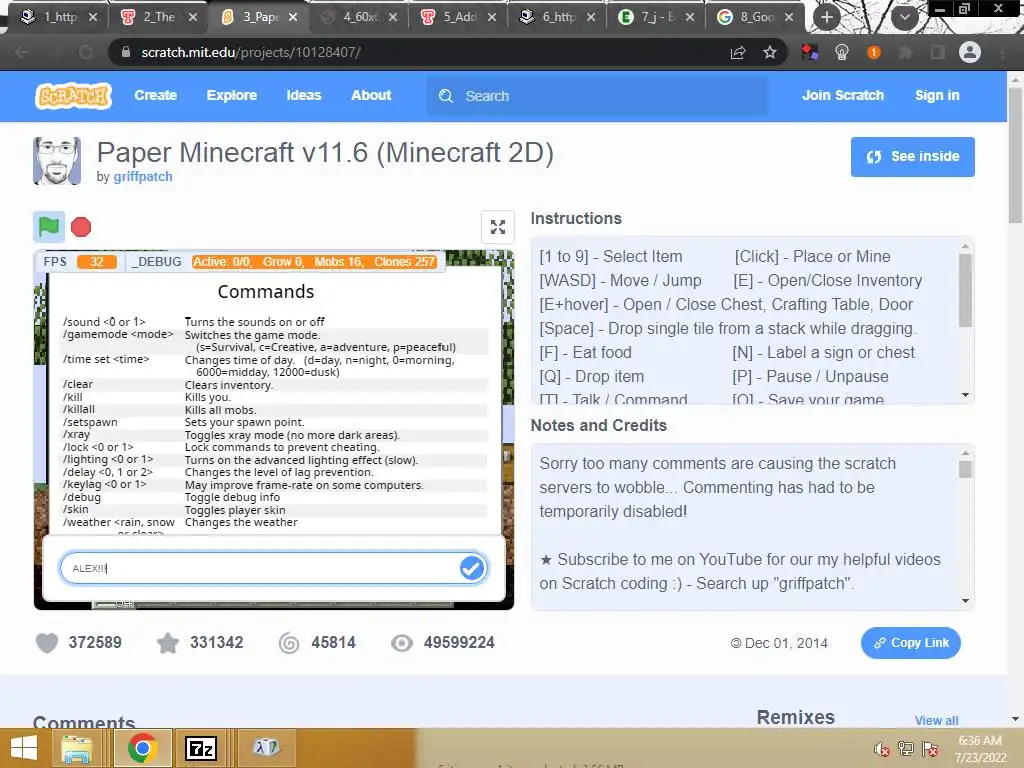
Task: Open the griffpatch author link
Action: (143, 176)
